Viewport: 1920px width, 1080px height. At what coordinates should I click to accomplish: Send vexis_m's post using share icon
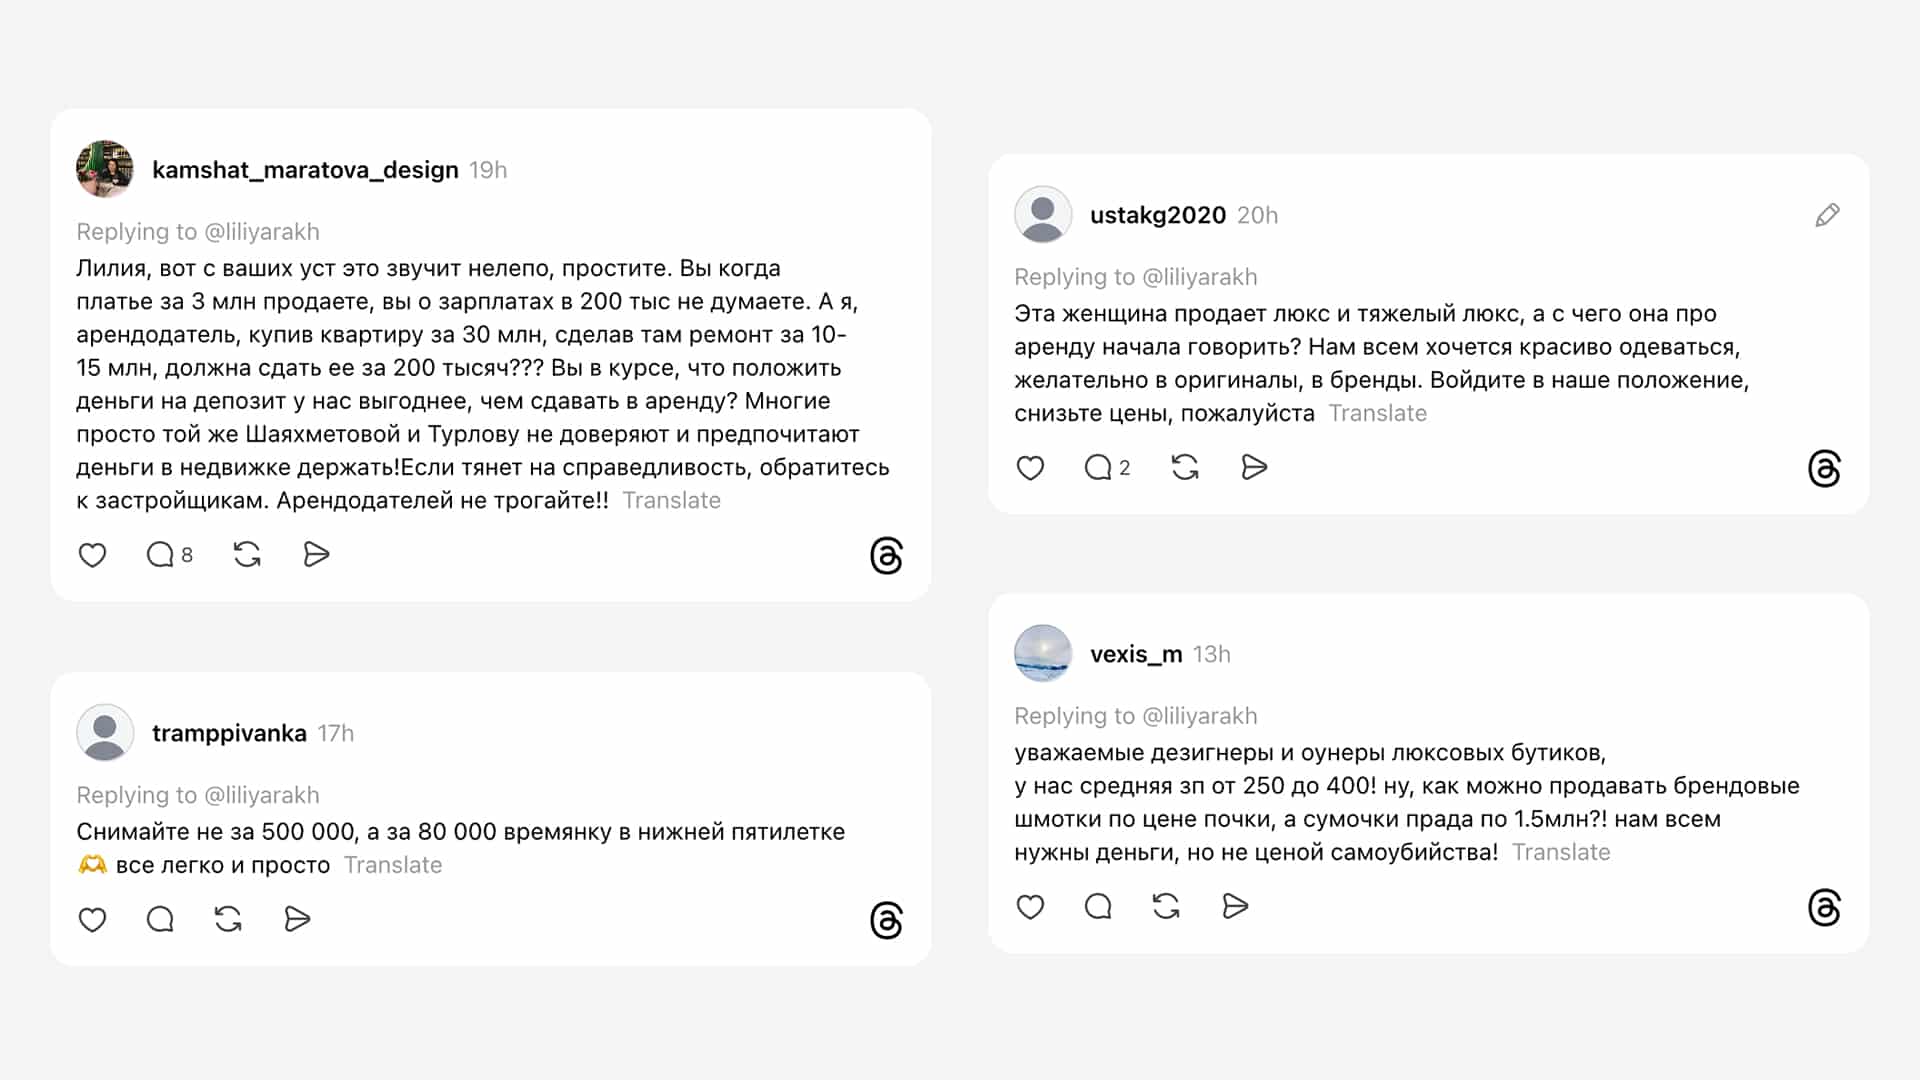coord(1235,907)
